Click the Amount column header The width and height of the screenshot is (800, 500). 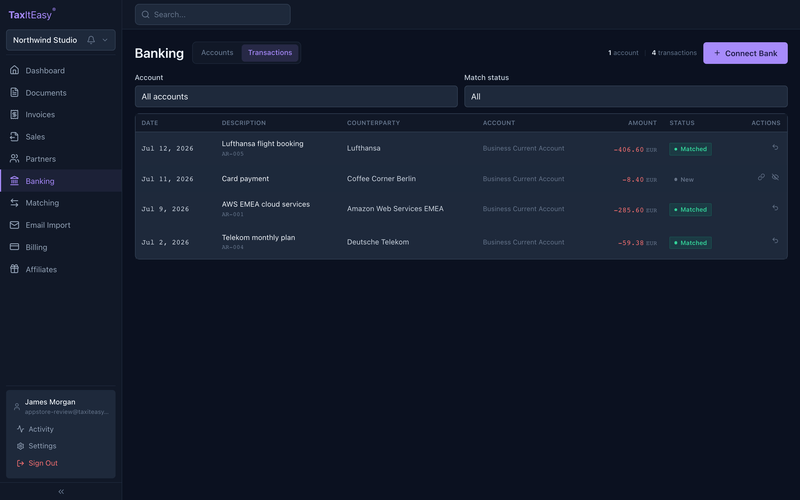point(642,123)
